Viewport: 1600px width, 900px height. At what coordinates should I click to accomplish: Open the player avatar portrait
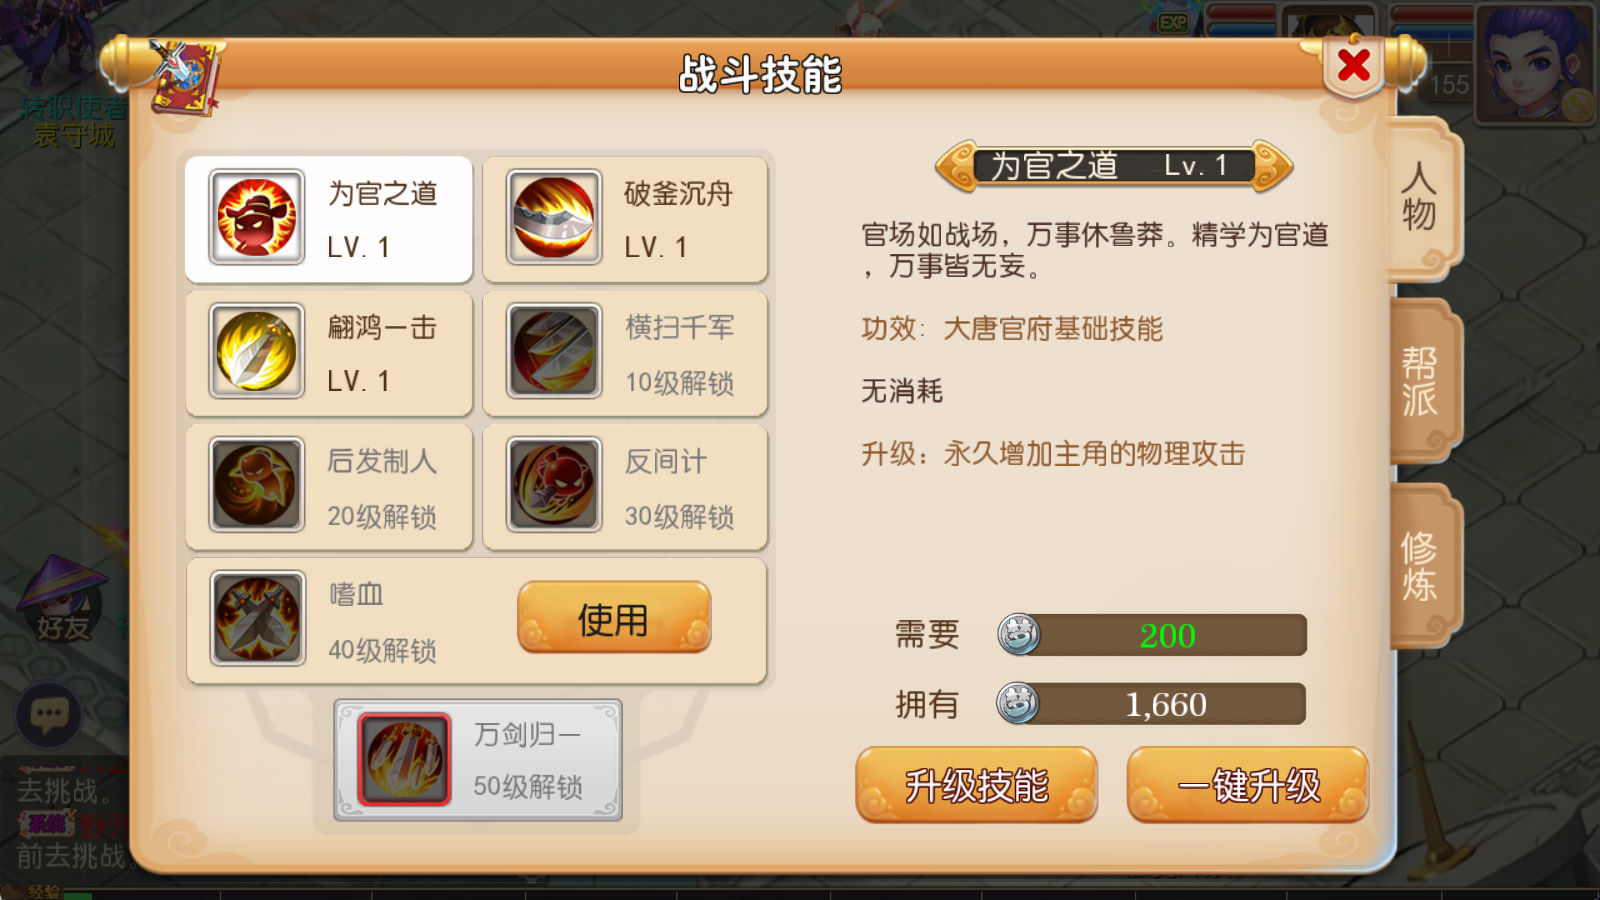pos(1535,62)
